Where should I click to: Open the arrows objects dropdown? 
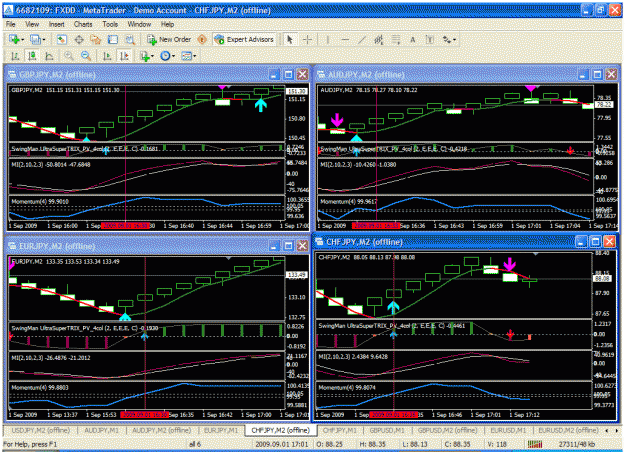coord(449,39)
